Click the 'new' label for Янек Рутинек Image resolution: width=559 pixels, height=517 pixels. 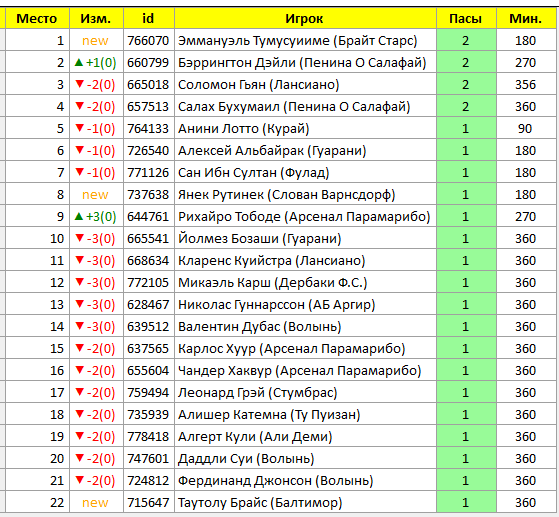(x=95, y=195)
